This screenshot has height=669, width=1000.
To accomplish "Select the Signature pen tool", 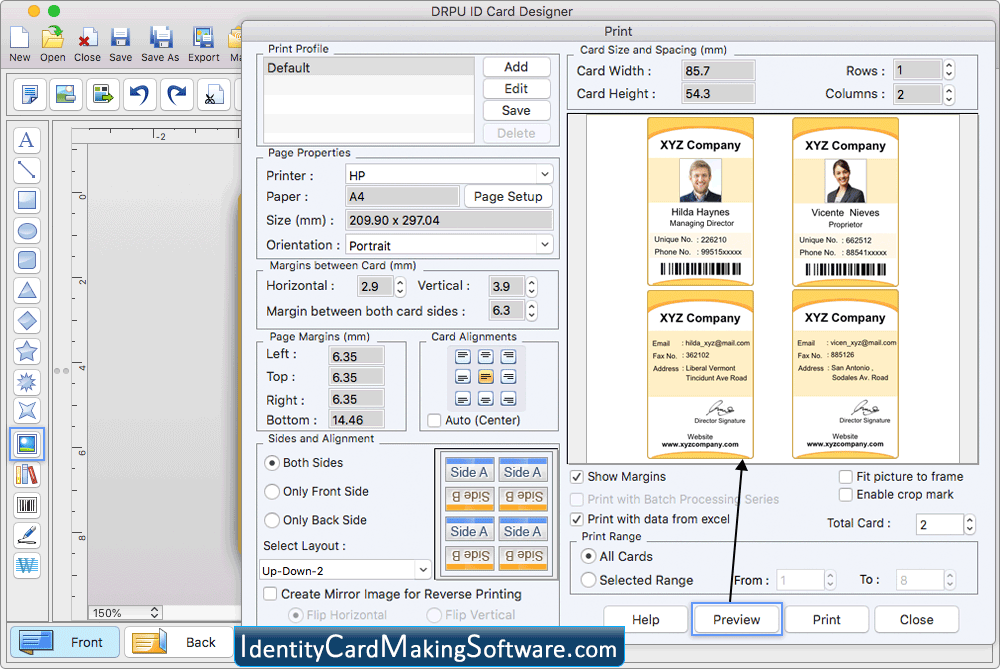I will 27,535.
